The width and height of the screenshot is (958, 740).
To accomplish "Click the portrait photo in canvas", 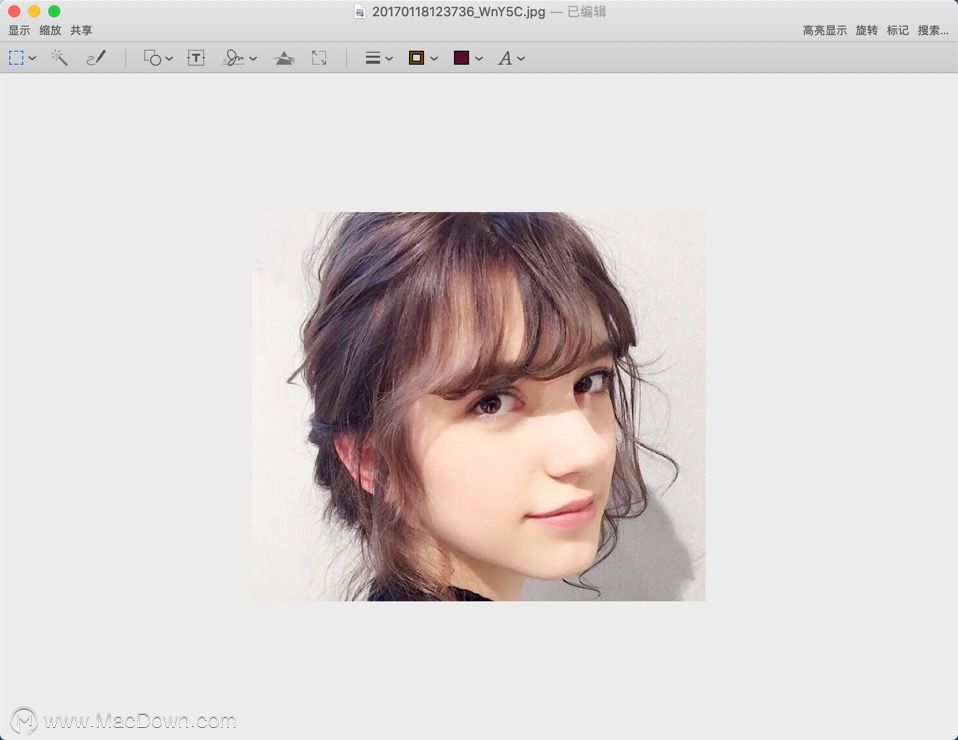I will click(x=478, y=406).
